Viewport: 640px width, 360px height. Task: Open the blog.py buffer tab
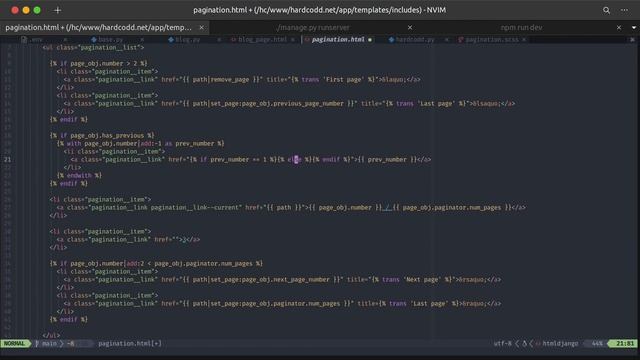[x=188, y=40]
